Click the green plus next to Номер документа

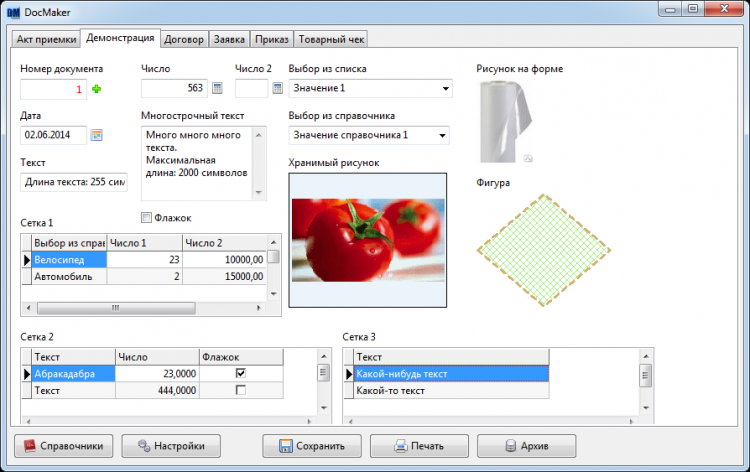(97, 89)
